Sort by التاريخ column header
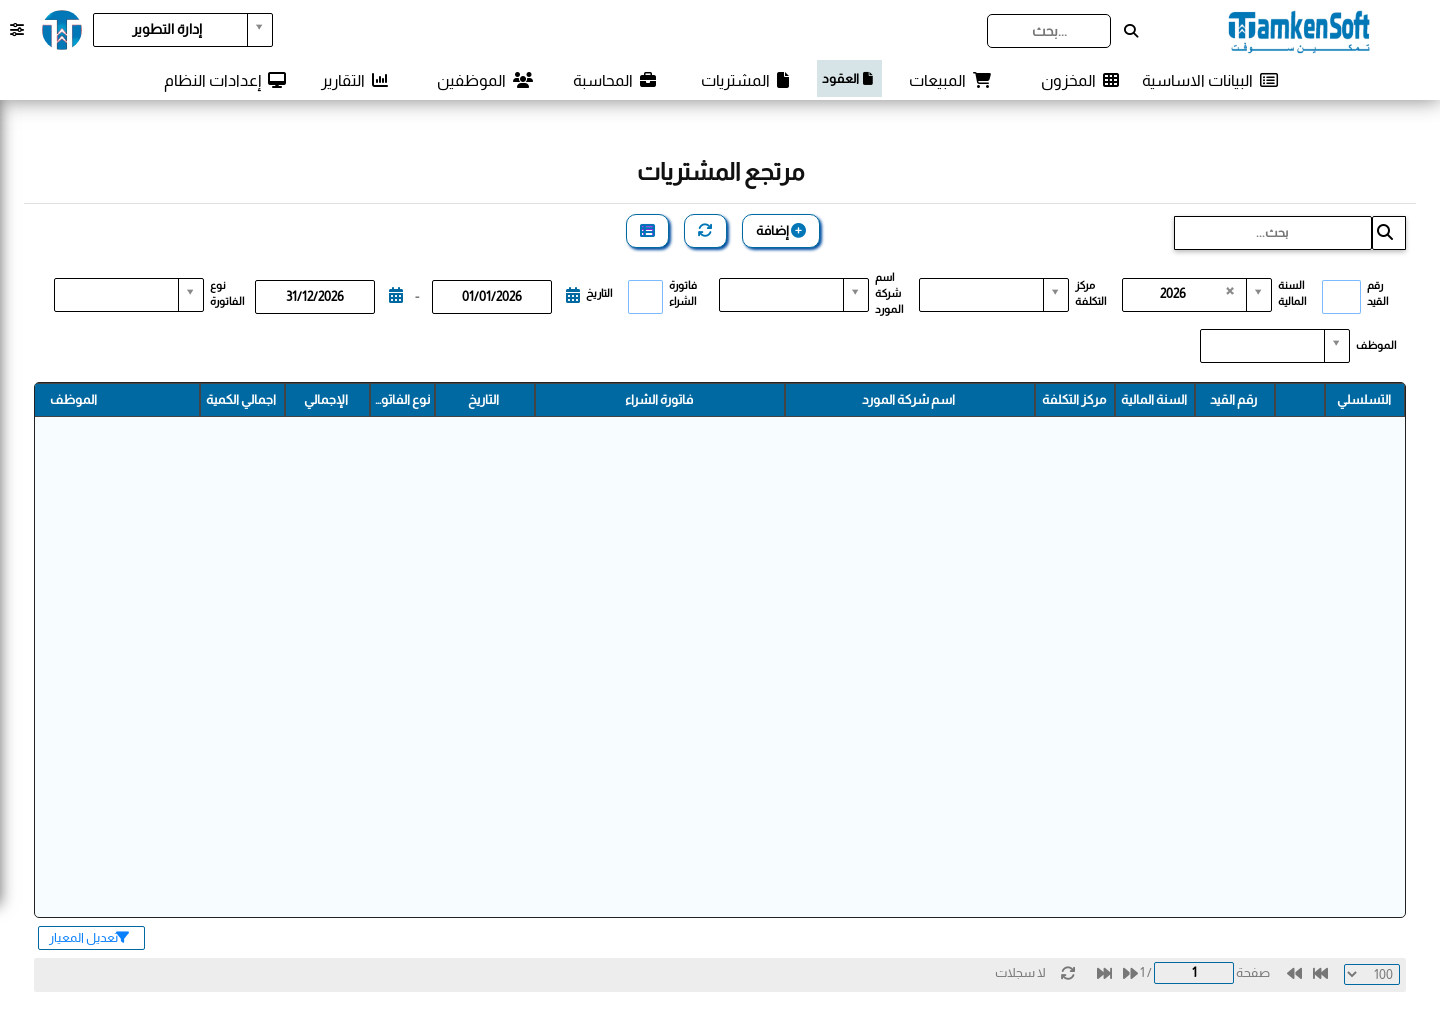1440x1032 pixels. (x=484, y=400)
